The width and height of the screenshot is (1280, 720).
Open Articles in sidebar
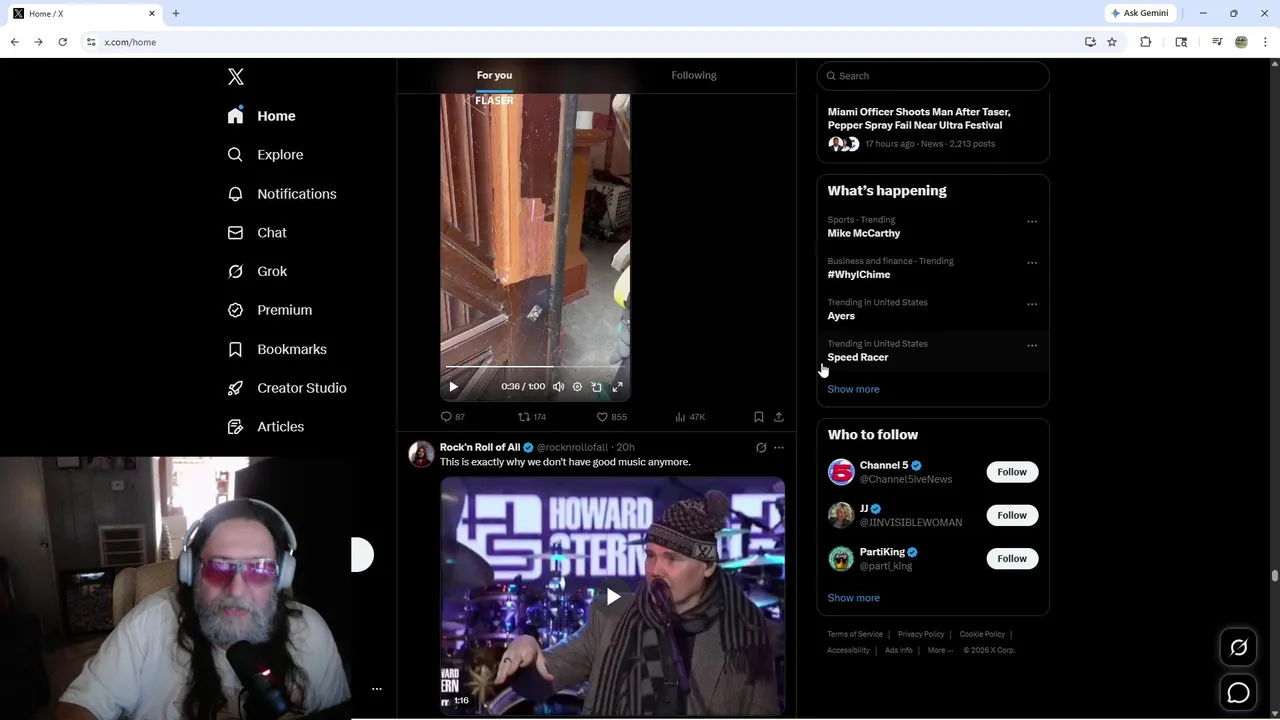(266, 427)
